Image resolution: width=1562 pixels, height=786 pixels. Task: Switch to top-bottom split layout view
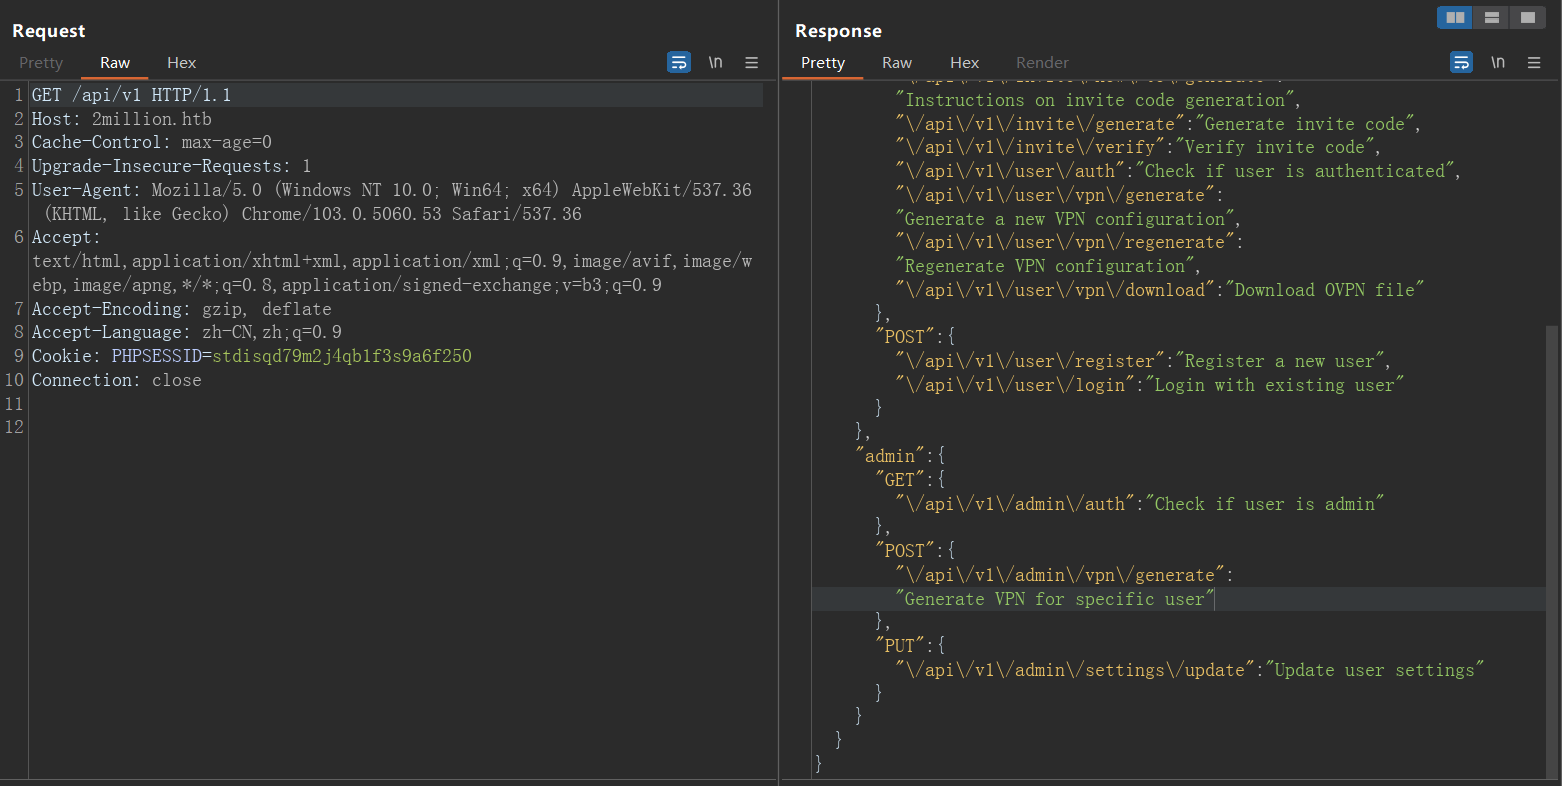click(x=1491, y=17)
